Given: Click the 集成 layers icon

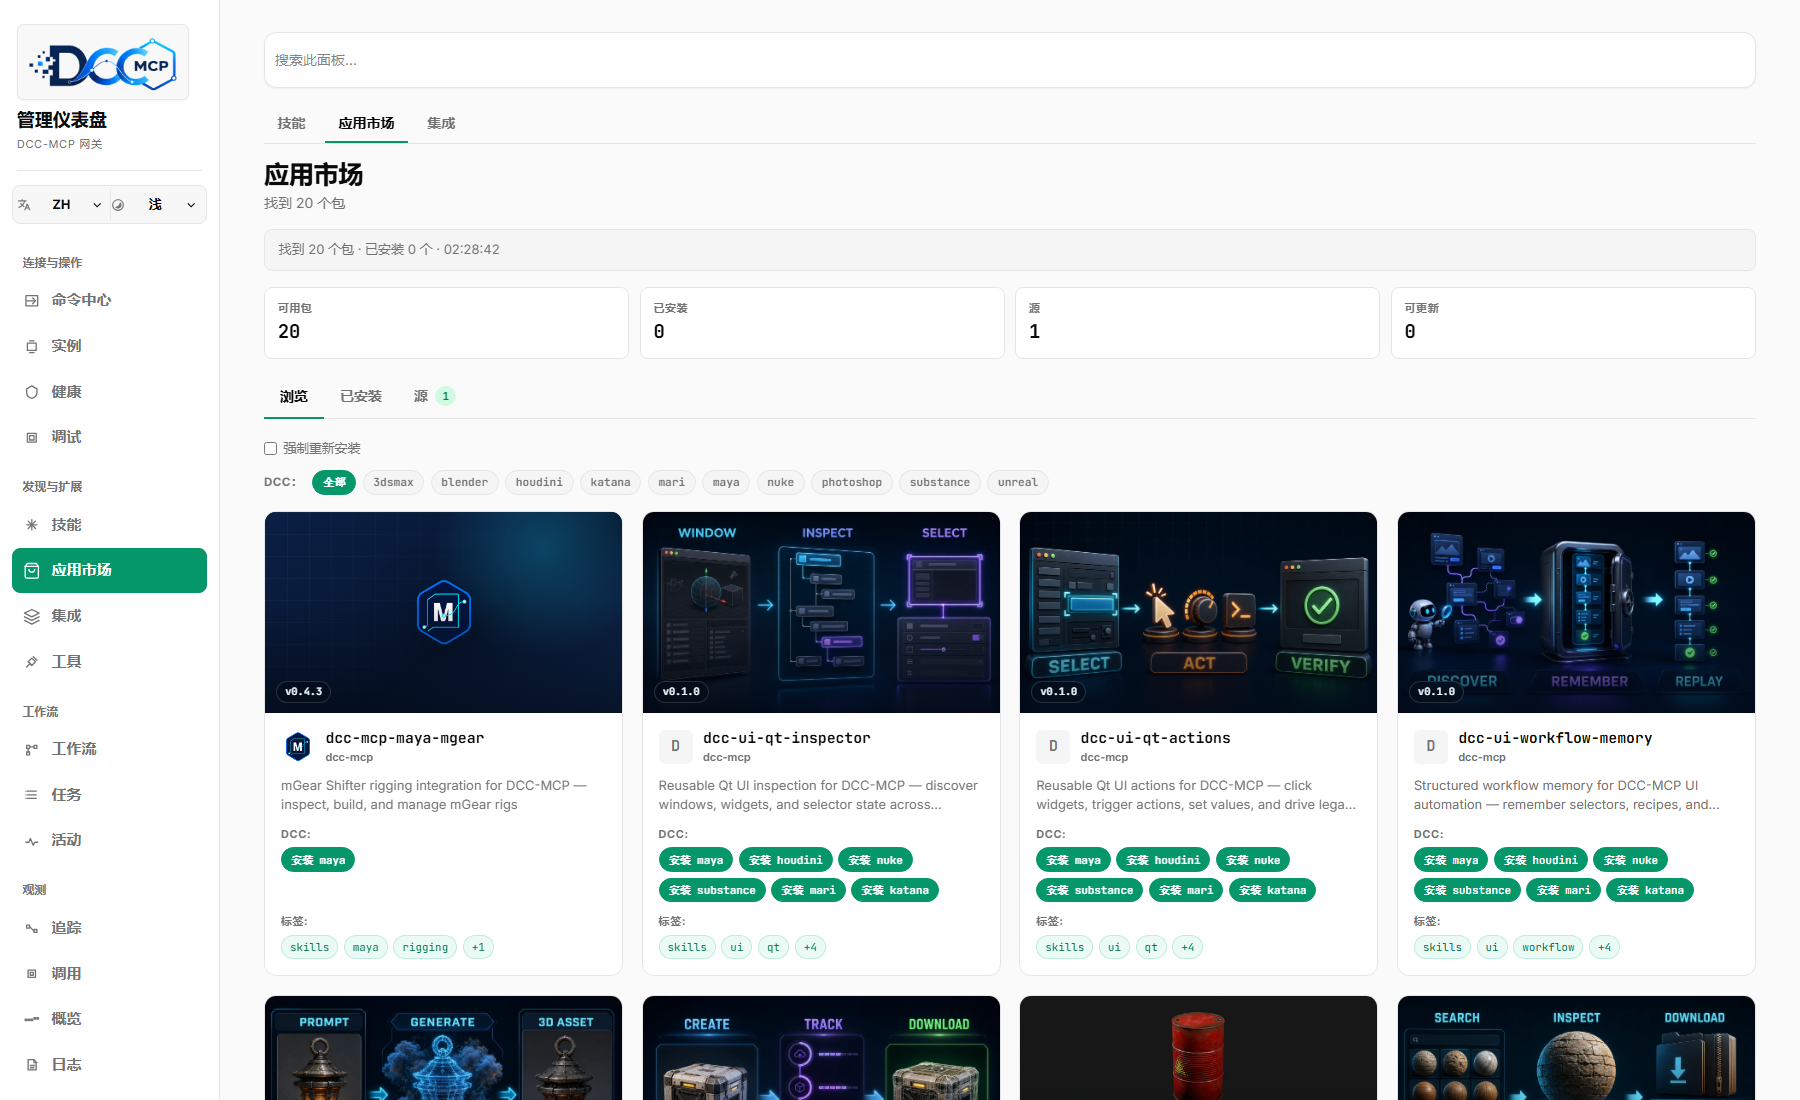Looking at the screenshot, I should click(x=32, y=616).
